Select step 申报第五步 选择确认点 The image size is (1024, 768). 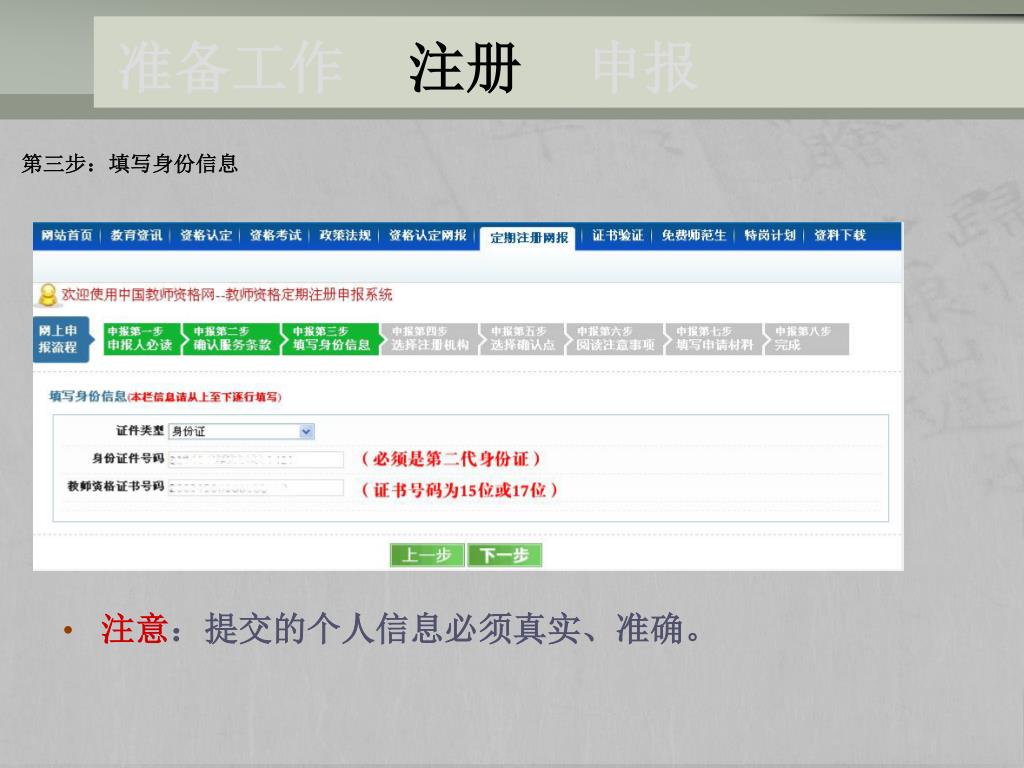pyautogui.click(x=522, y=339)
